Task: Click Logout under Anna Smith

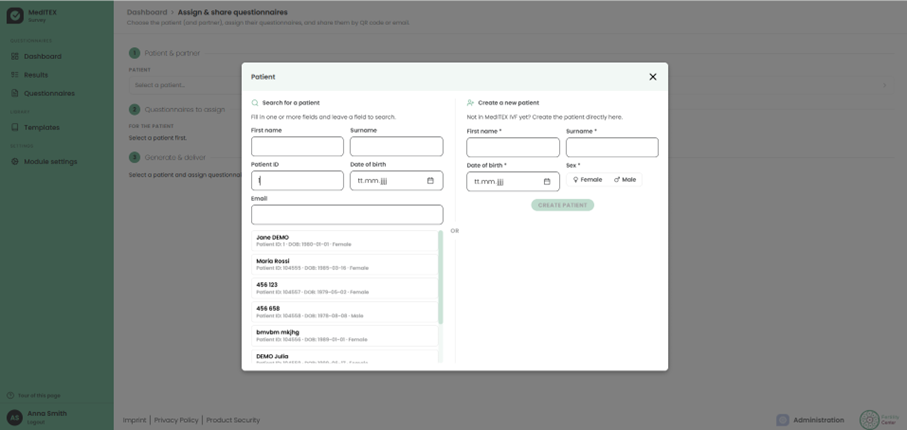Action: point(35,422)
